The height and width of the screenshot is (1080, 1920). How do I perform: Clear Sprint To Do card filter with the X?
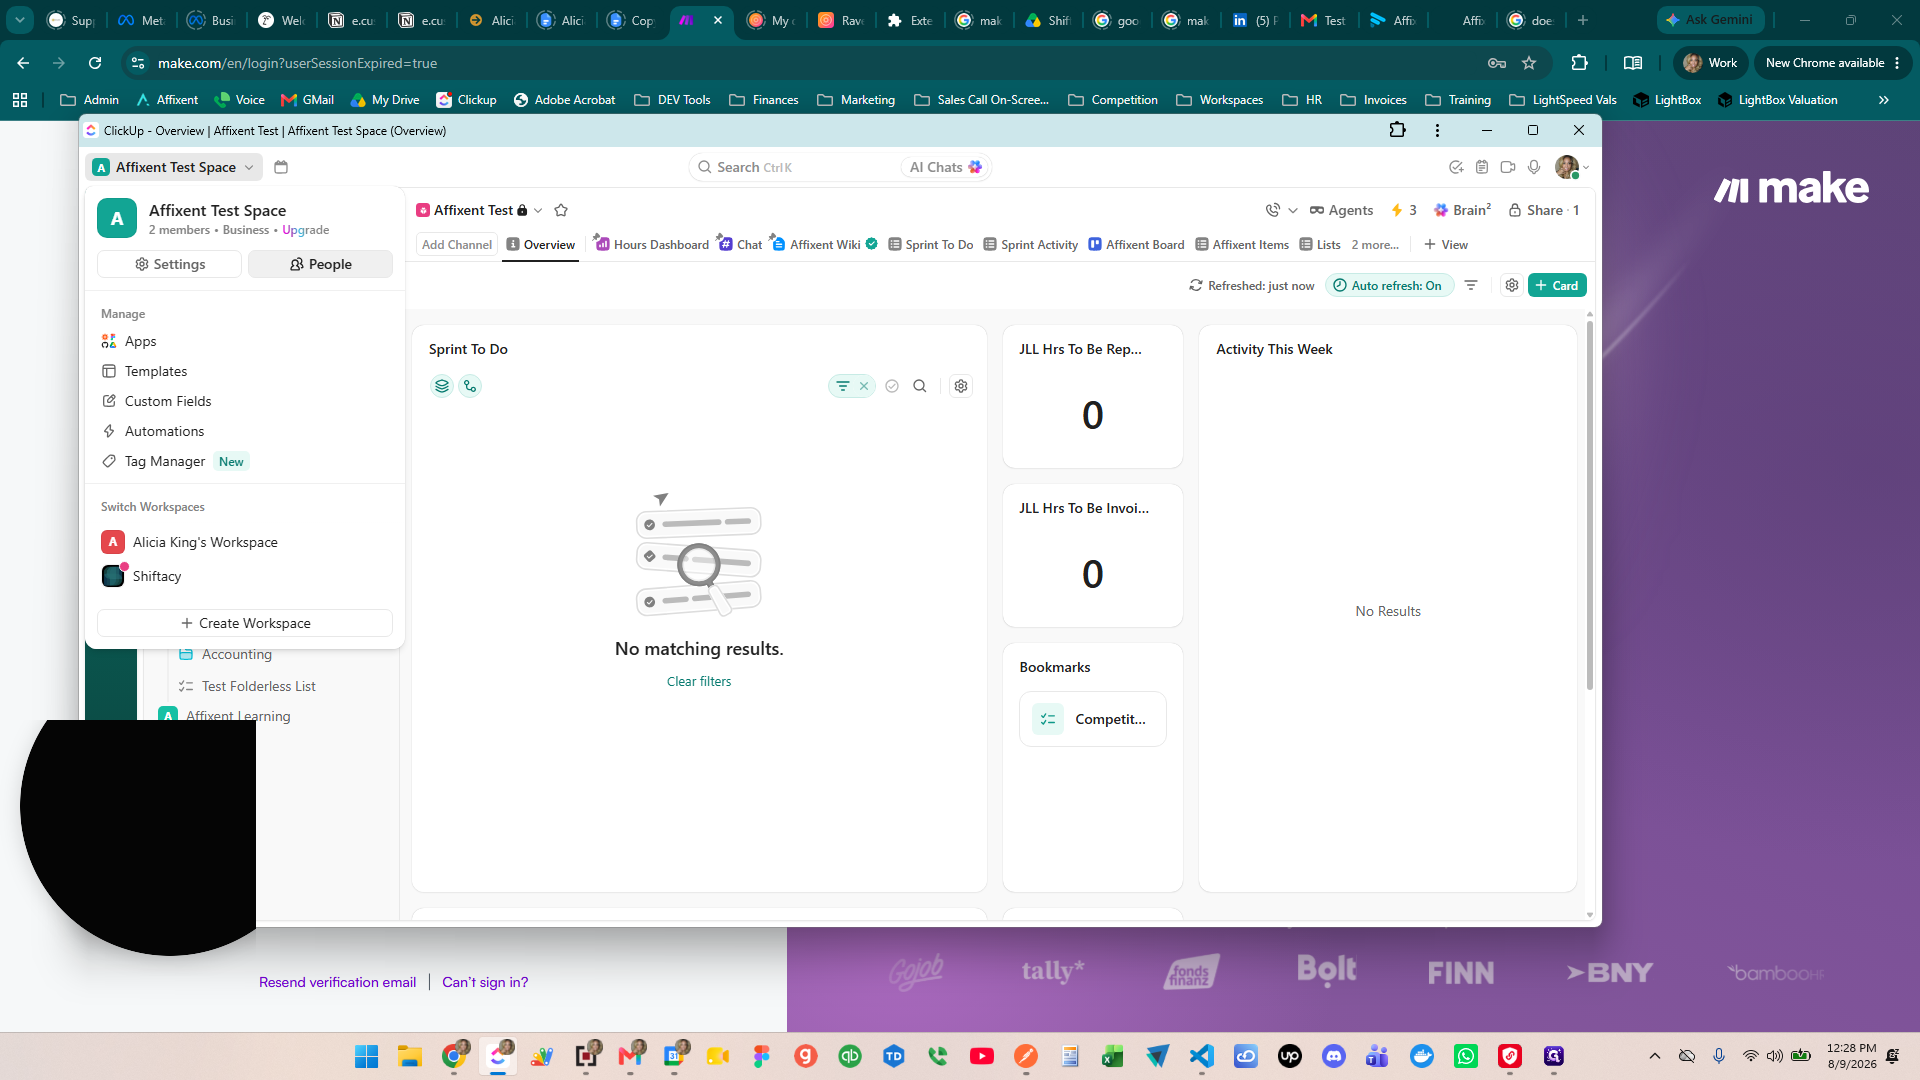864,386
